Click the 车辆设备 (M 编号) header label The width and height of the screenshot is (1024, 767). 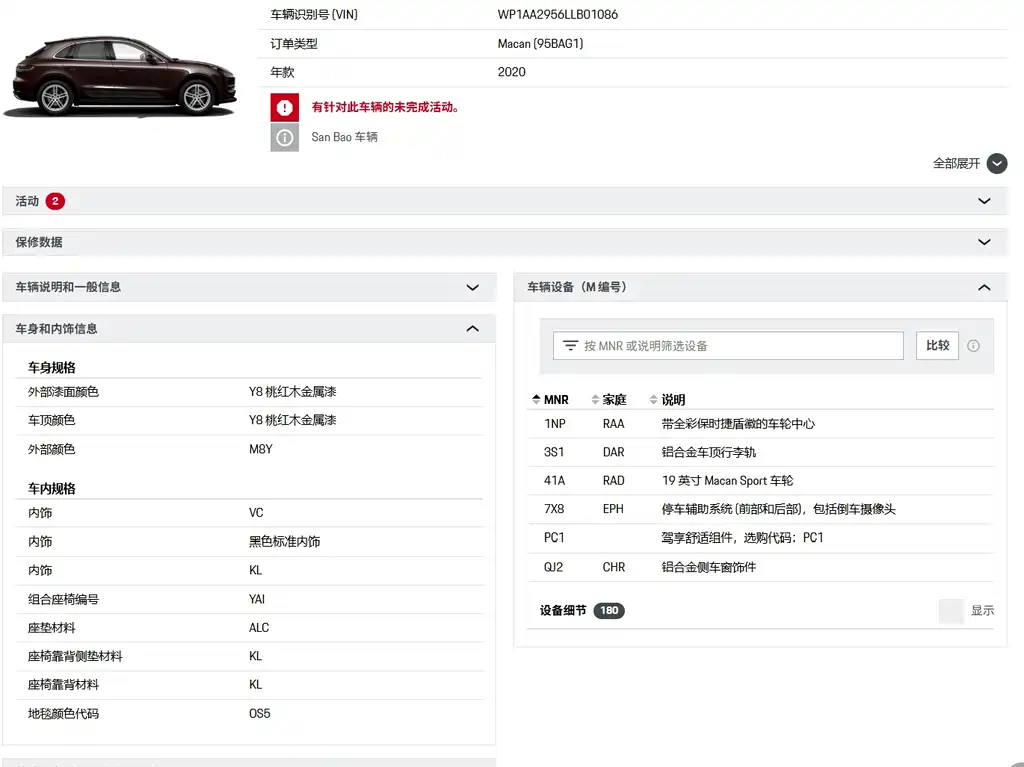pyautogui.click(x=577, y=287)
